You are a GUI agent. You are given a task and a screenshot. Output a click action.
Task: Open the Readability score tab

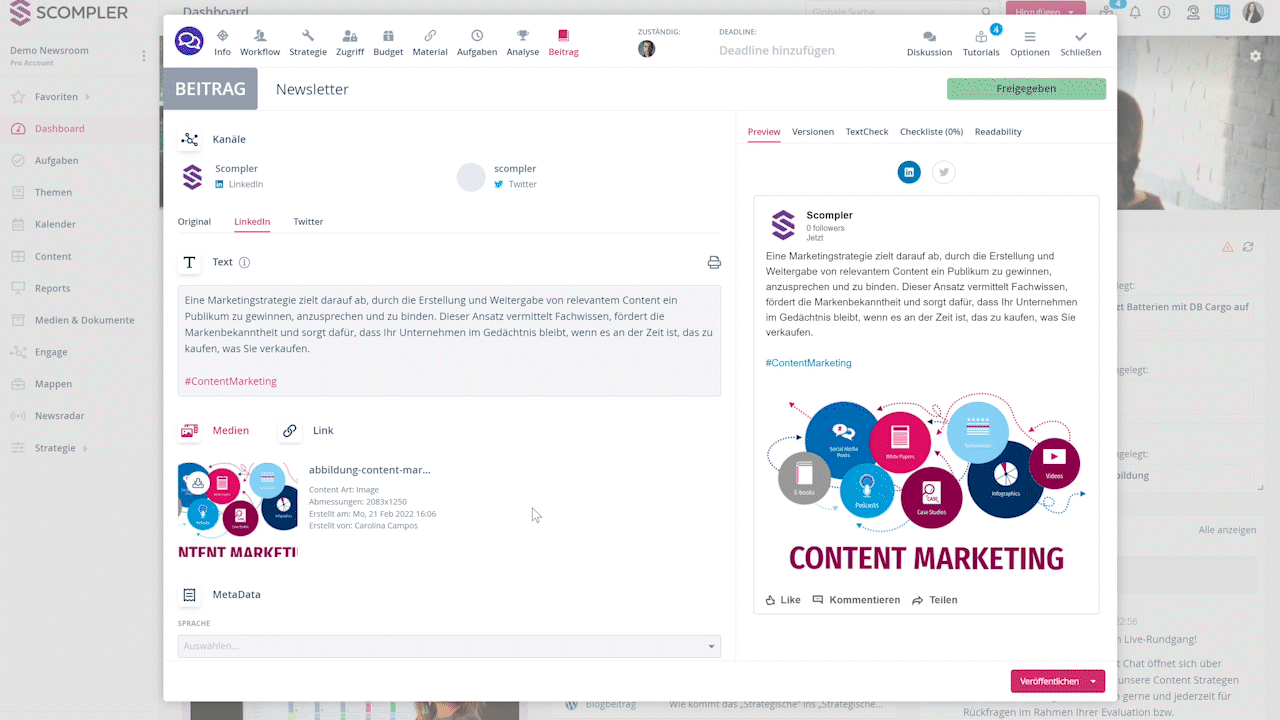pos(998,132)
